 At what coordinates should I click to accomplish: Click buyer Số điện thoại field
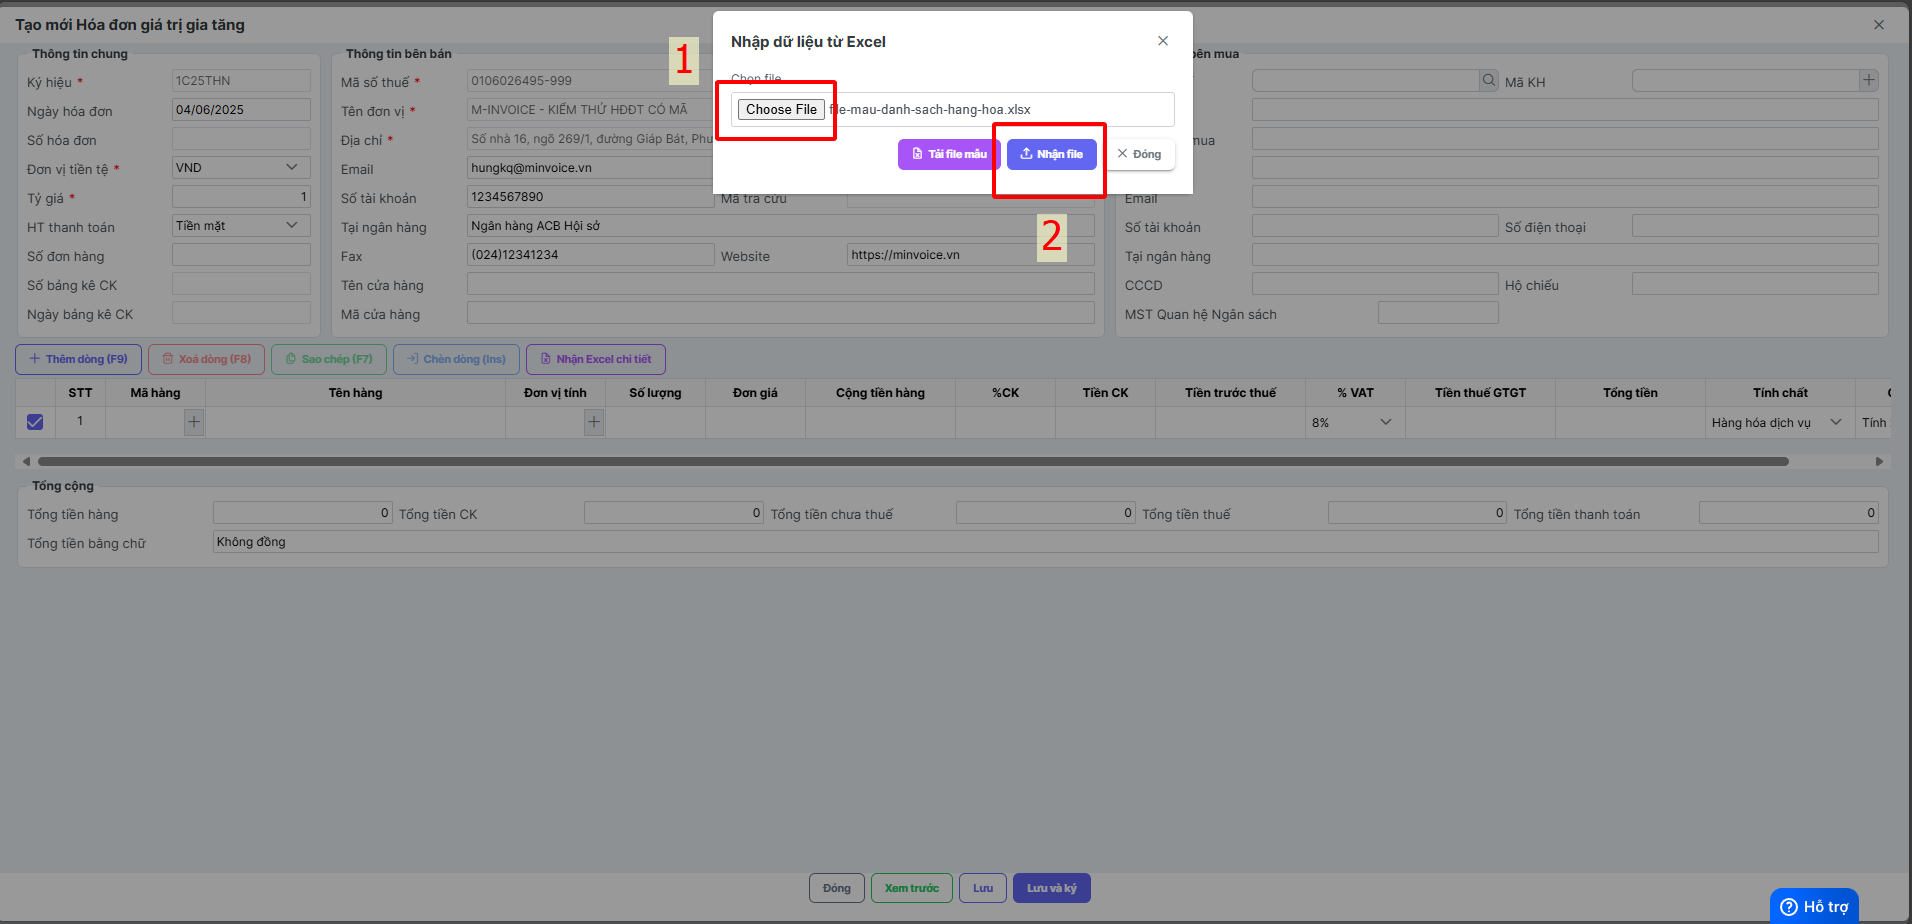(x=1755, y=225)
